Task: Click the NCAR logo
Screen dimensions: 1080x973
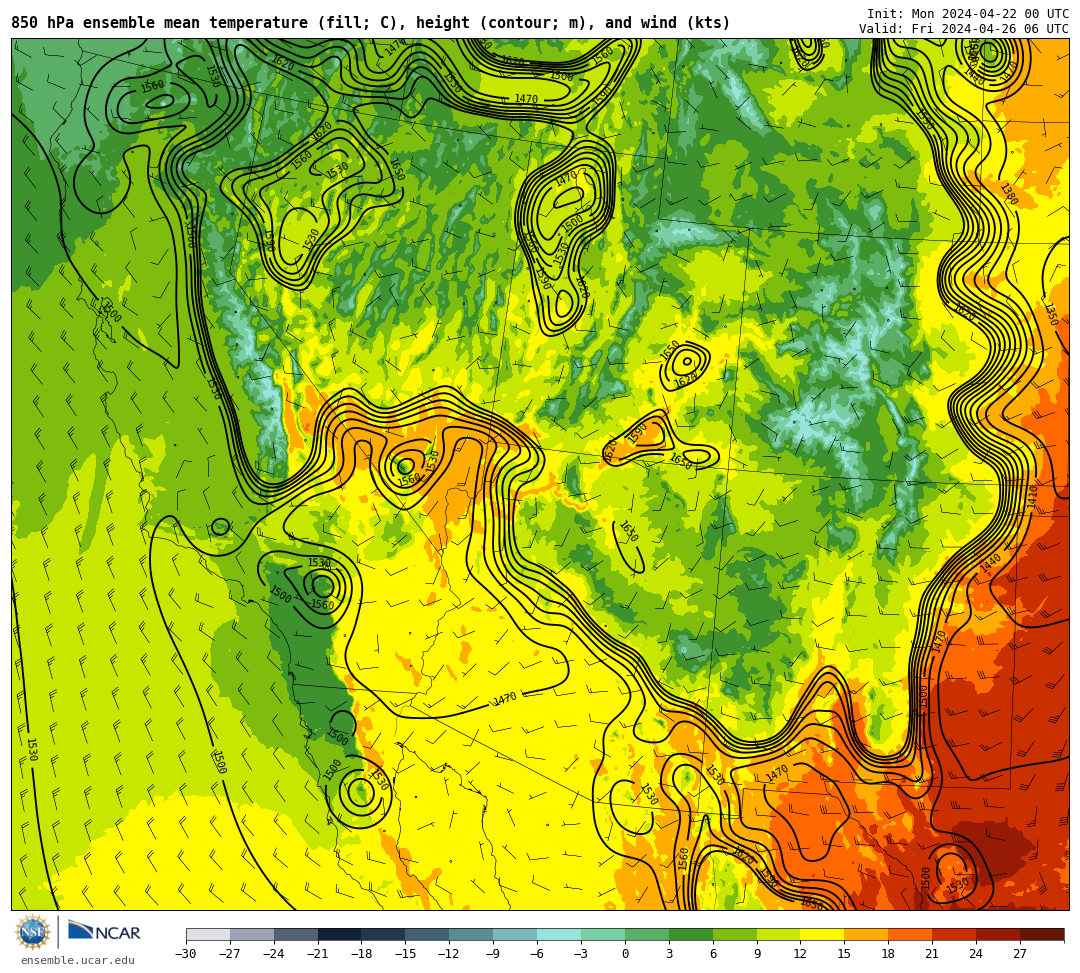Action: tap(104, 933)
